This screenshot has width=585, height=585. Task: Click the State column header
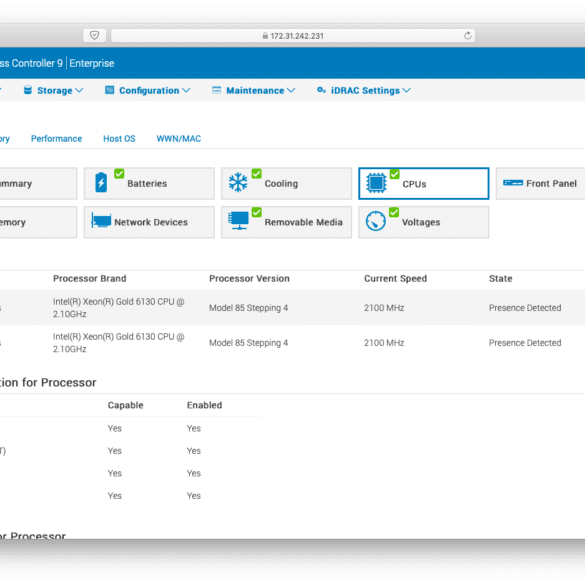500,278
